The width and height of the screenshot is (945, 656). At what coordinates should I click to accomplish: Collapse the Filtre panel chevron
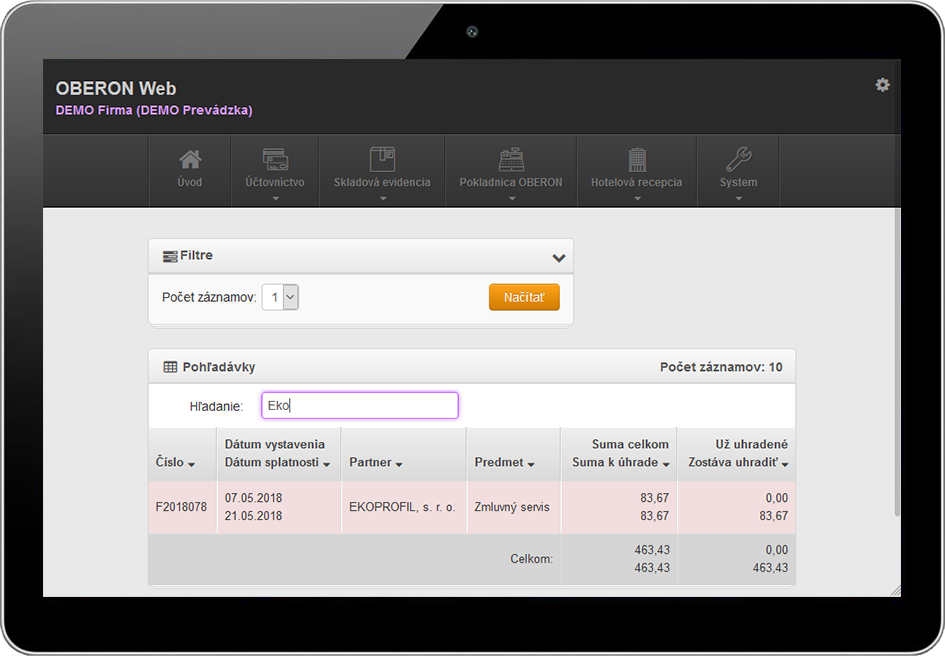click(x=559, y=257)
